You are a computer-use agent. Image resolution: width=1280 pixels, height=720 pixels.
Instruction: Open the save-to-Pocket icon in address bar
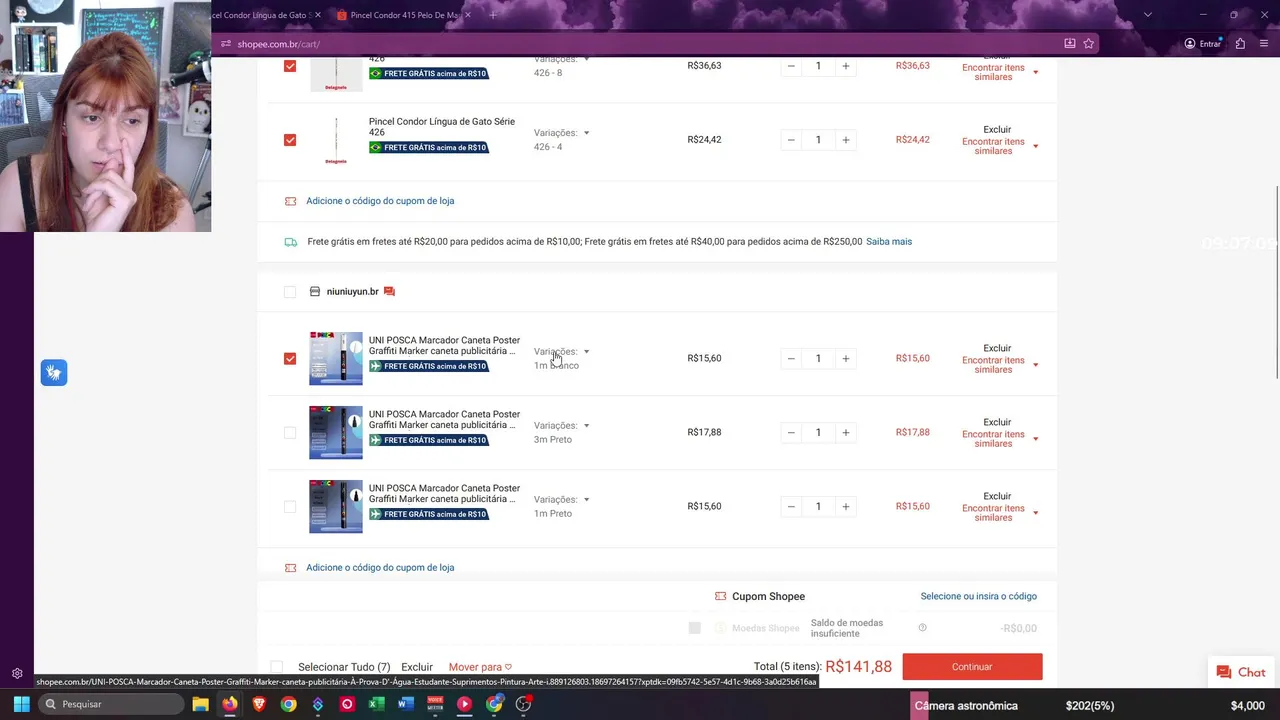pyautogui.click(x=1069, y=44)
